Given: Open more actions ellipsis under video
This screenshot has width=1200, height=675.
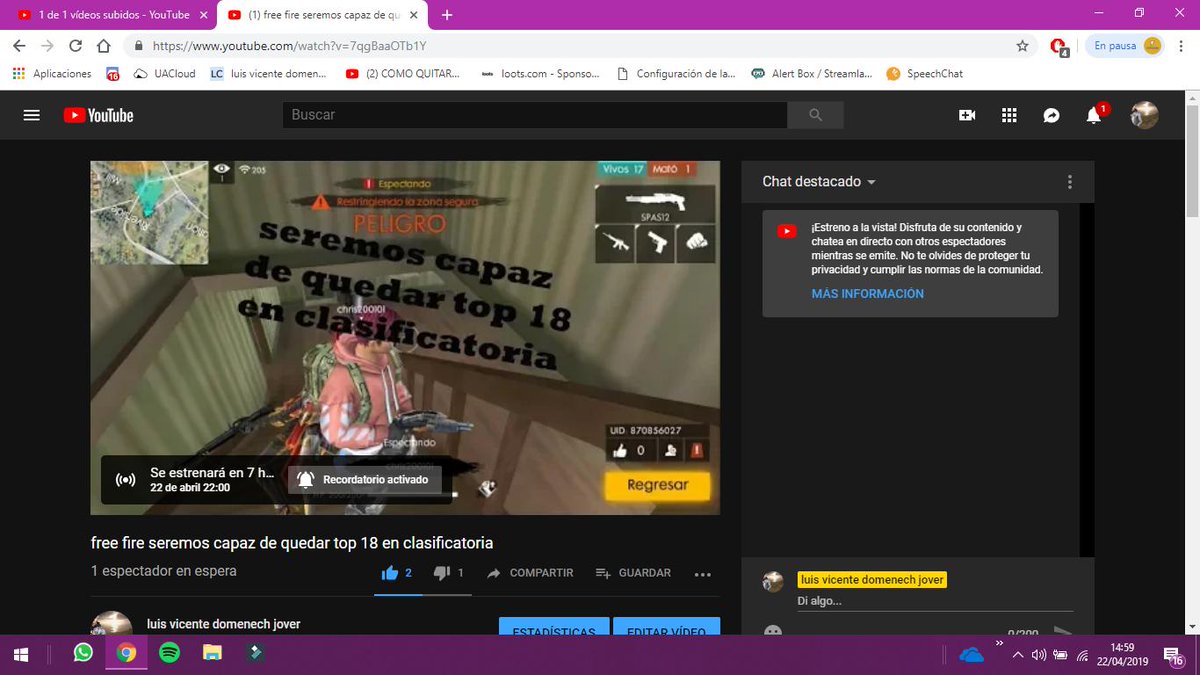Looking at the screenshot, I should 702,574.
